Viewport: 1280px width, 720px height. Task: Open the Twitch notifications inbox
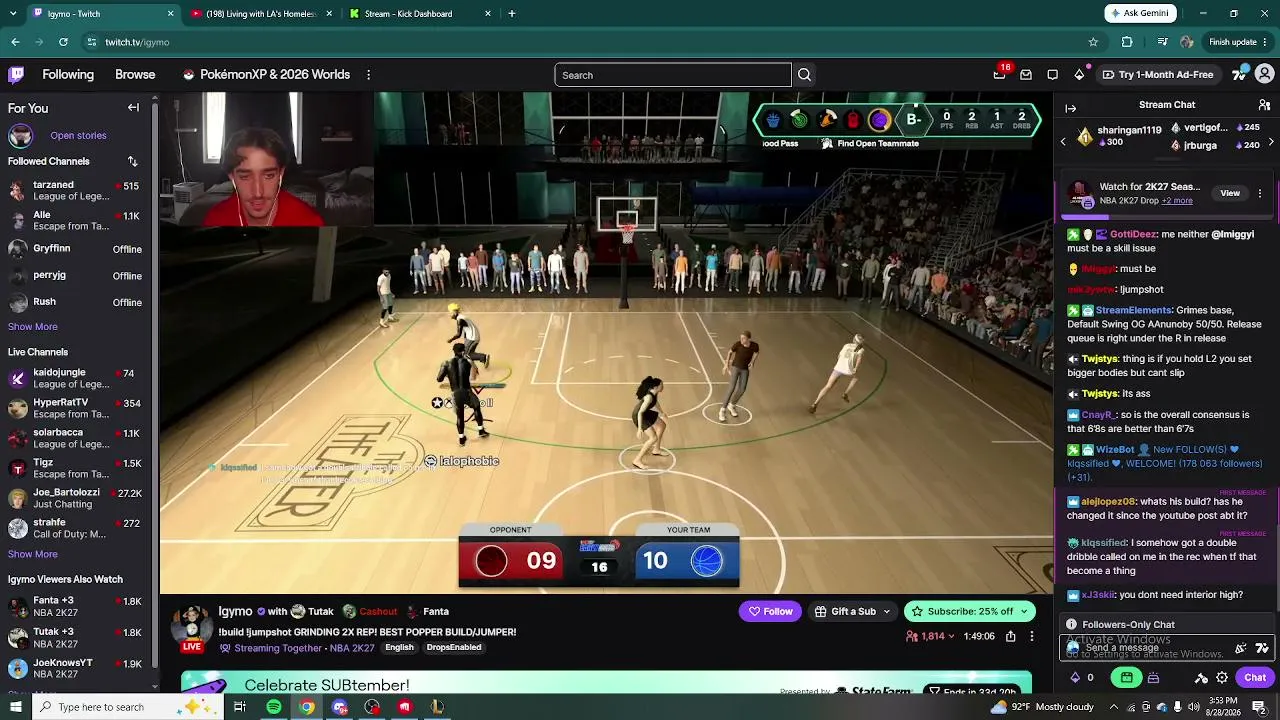(1026, 75)
